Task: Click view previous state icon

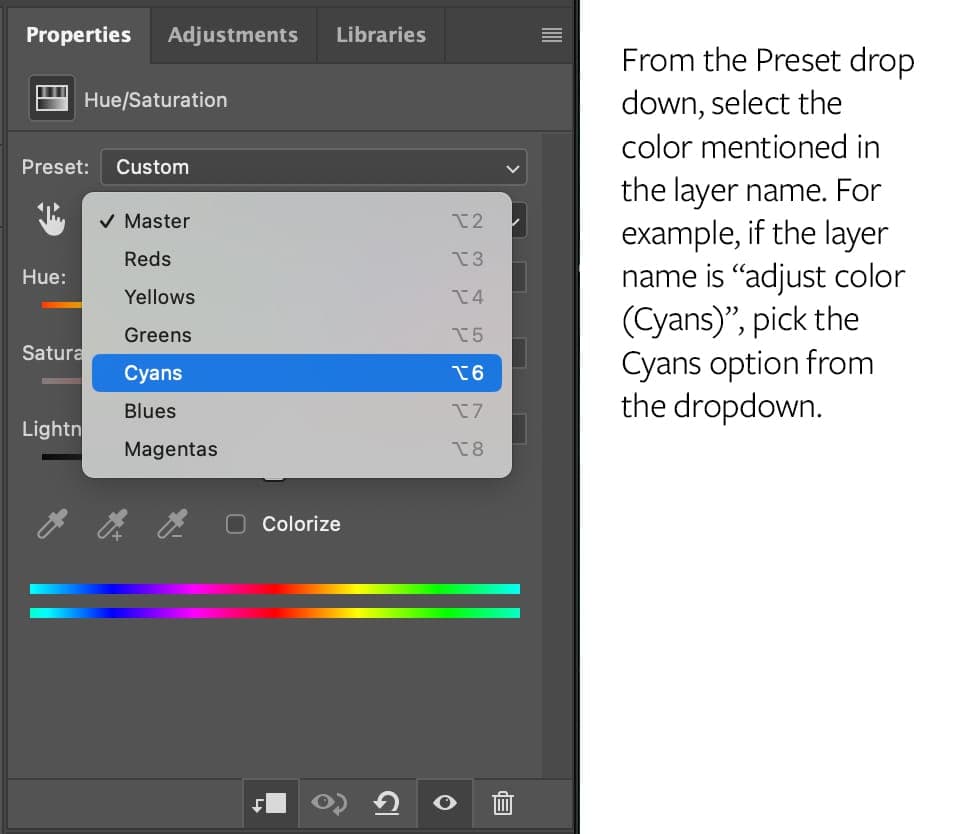Action: pos(329,802)
